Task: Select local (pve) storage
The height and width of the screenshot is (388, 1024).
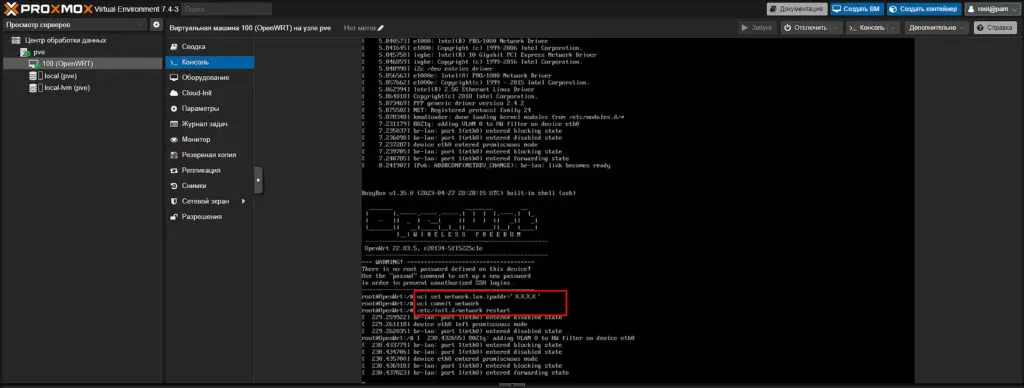Action: click(60, 76)
